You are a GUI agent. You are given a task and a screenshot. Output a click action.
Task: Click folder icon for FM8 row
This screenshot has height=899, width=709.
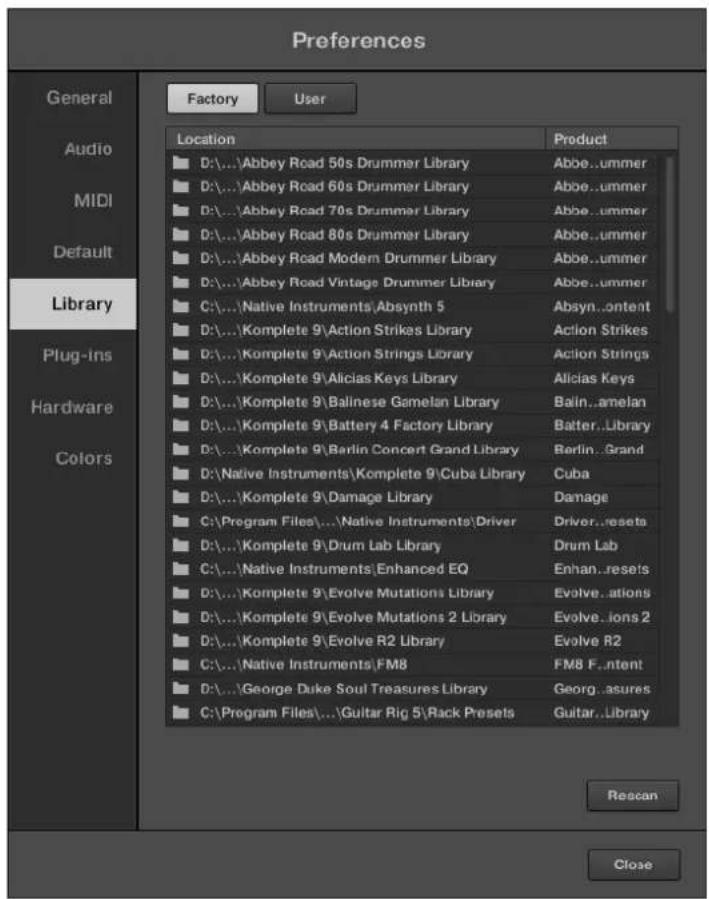pos(181,665)
